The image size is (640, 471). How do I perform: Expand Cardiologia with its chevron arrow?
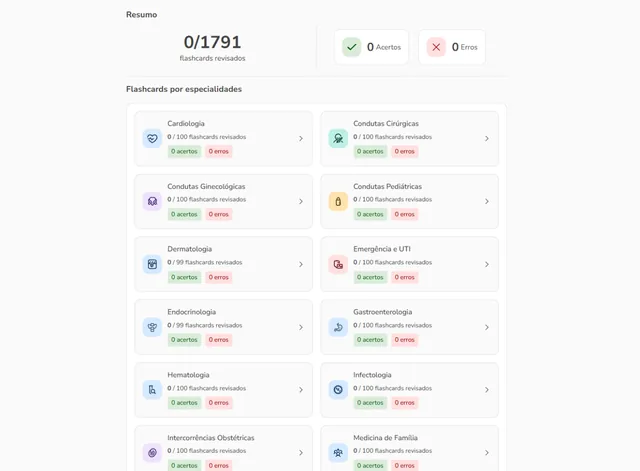pos(301,138)
